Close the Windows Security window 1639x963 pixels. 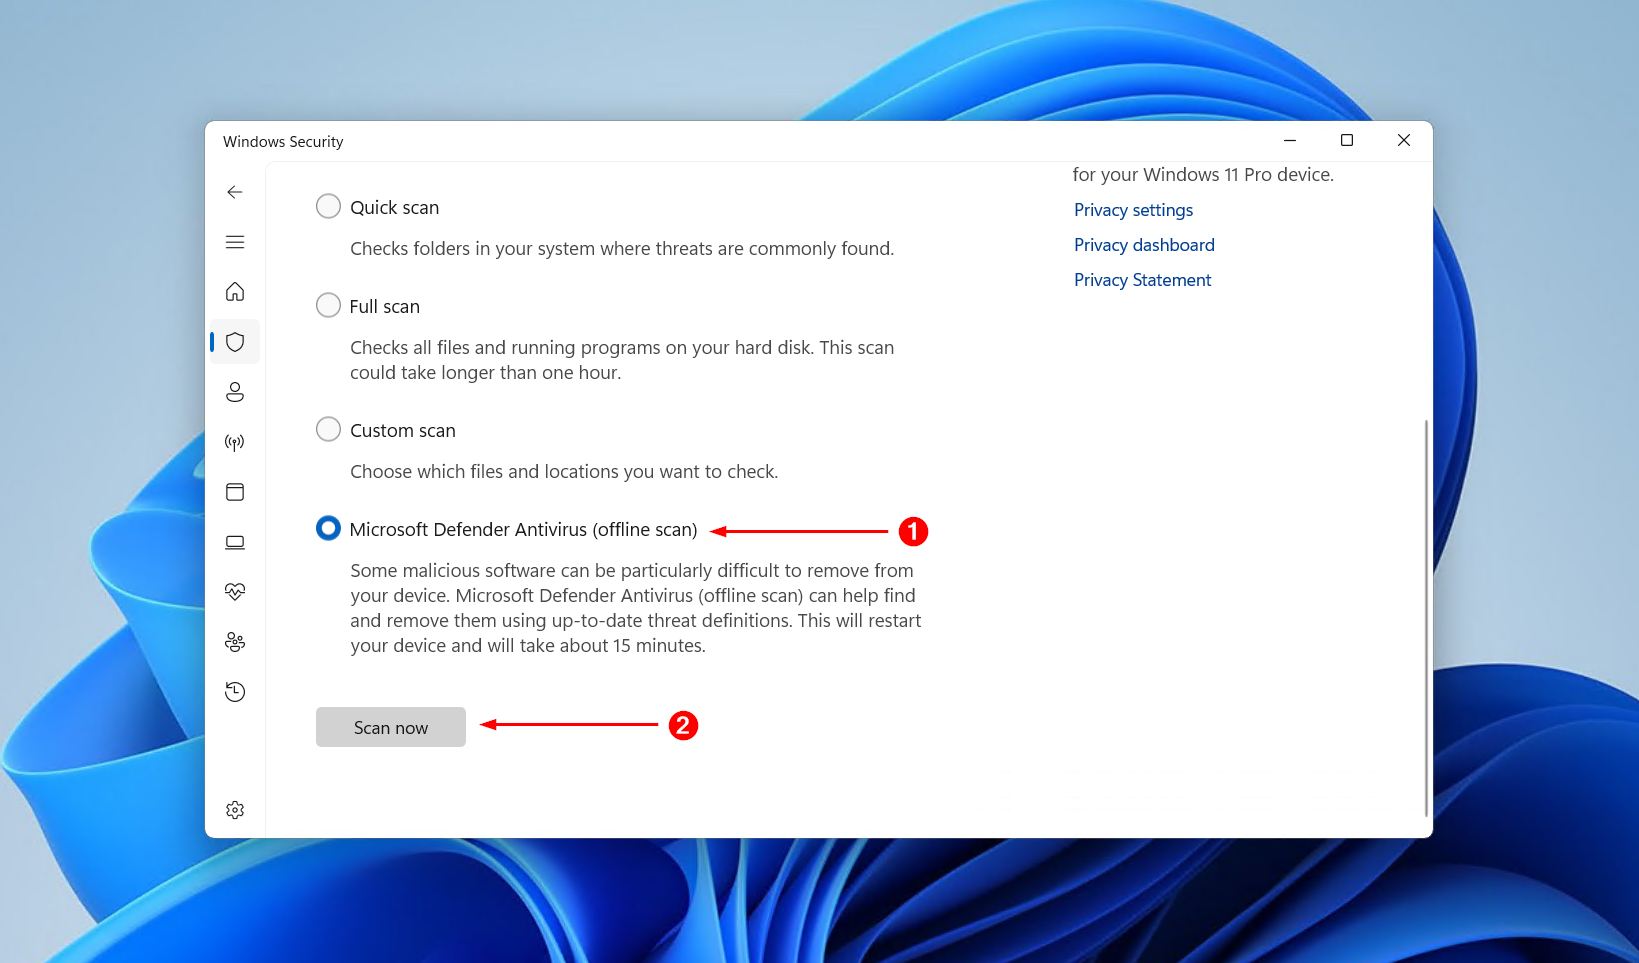point(1404,141)
